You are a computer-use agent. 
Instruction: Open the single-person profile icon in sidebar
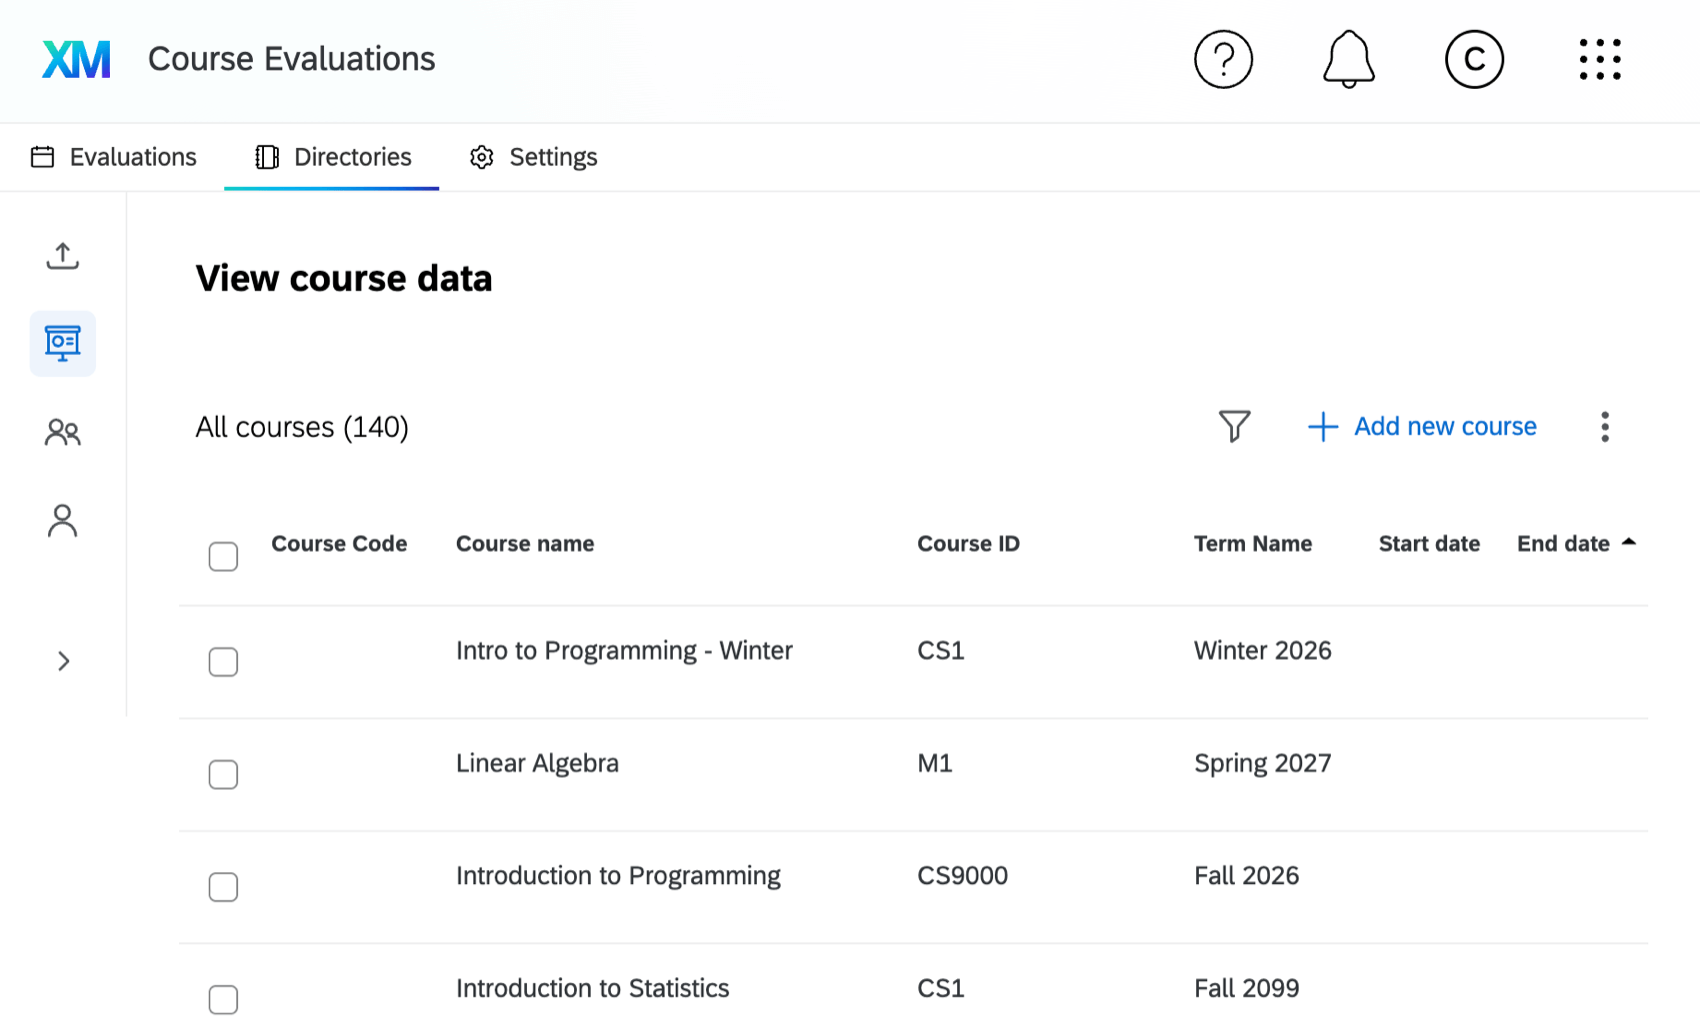point(62,520)
